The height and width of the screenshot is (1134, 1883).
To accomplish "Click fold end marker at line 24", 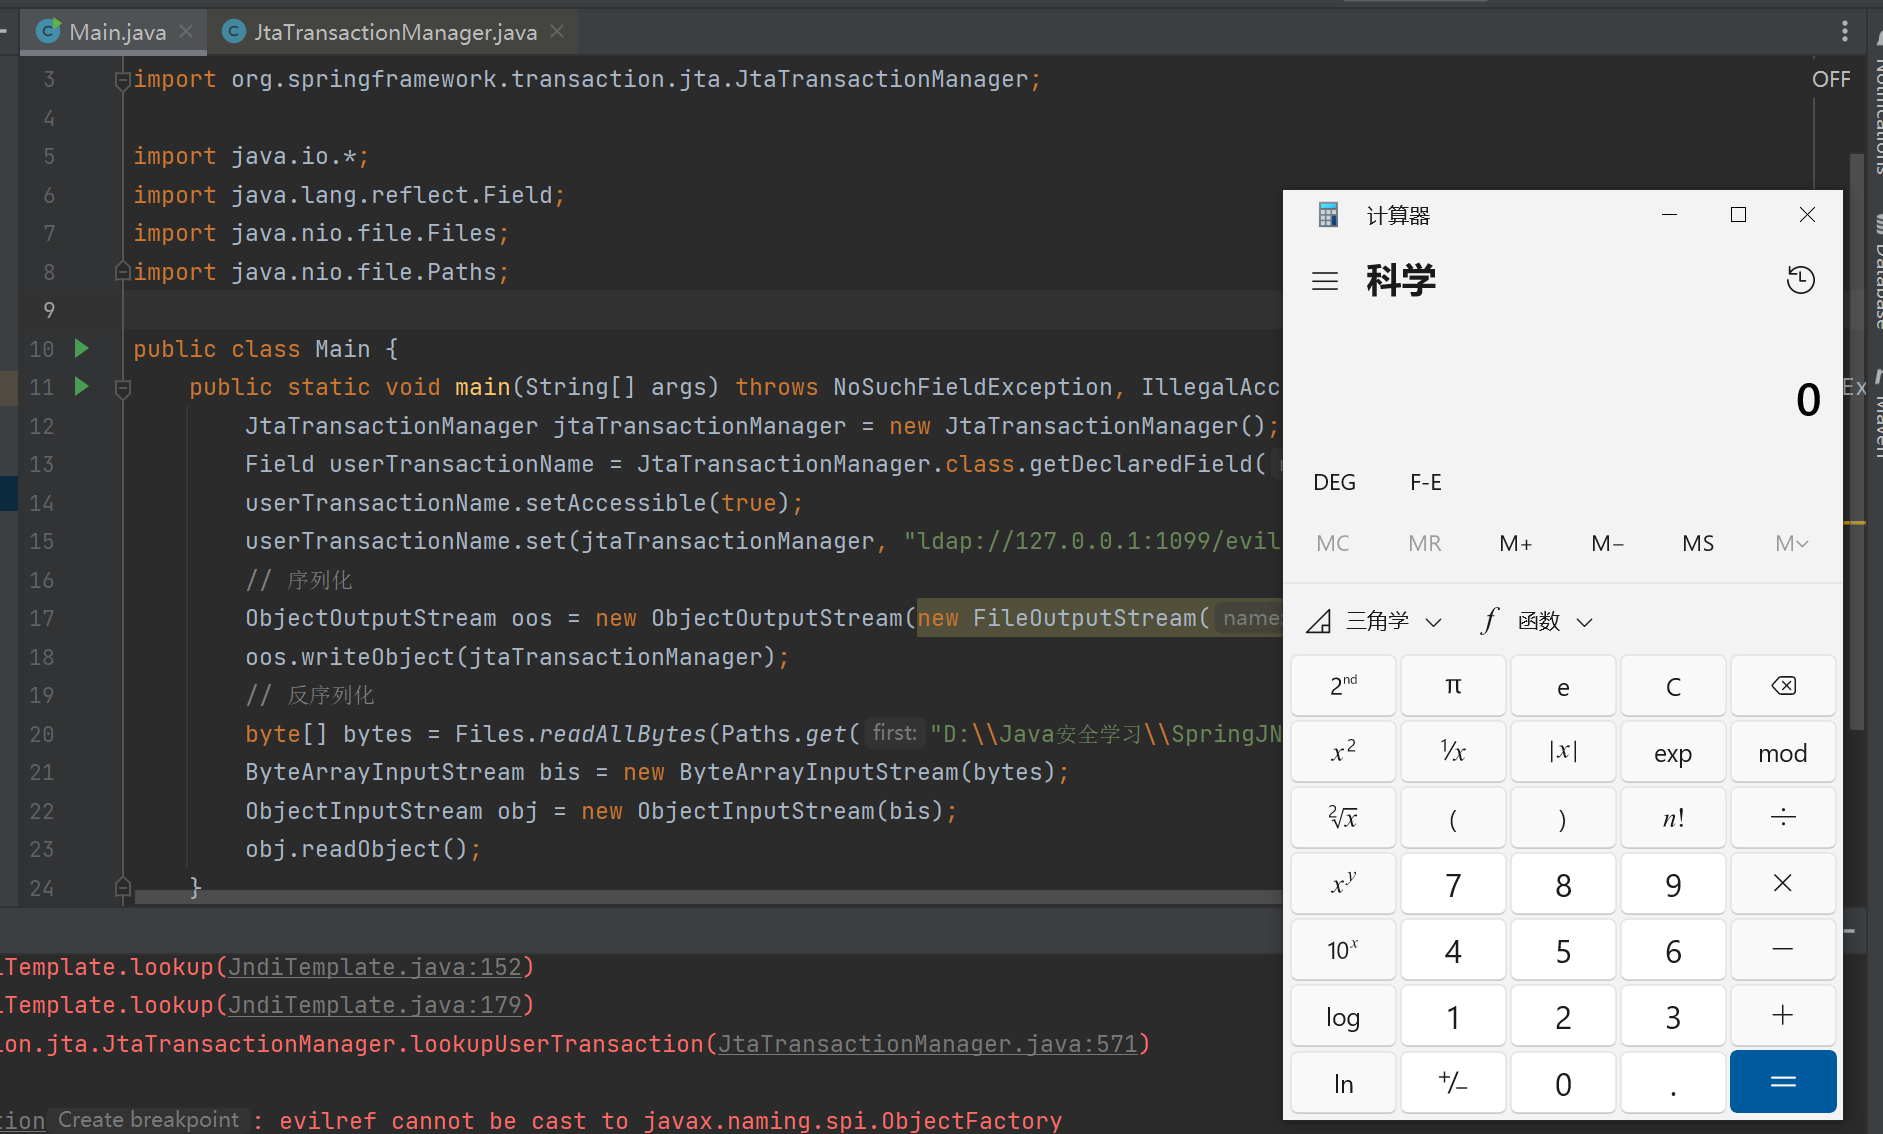I will pyautogui.click(x=123, y=887).
